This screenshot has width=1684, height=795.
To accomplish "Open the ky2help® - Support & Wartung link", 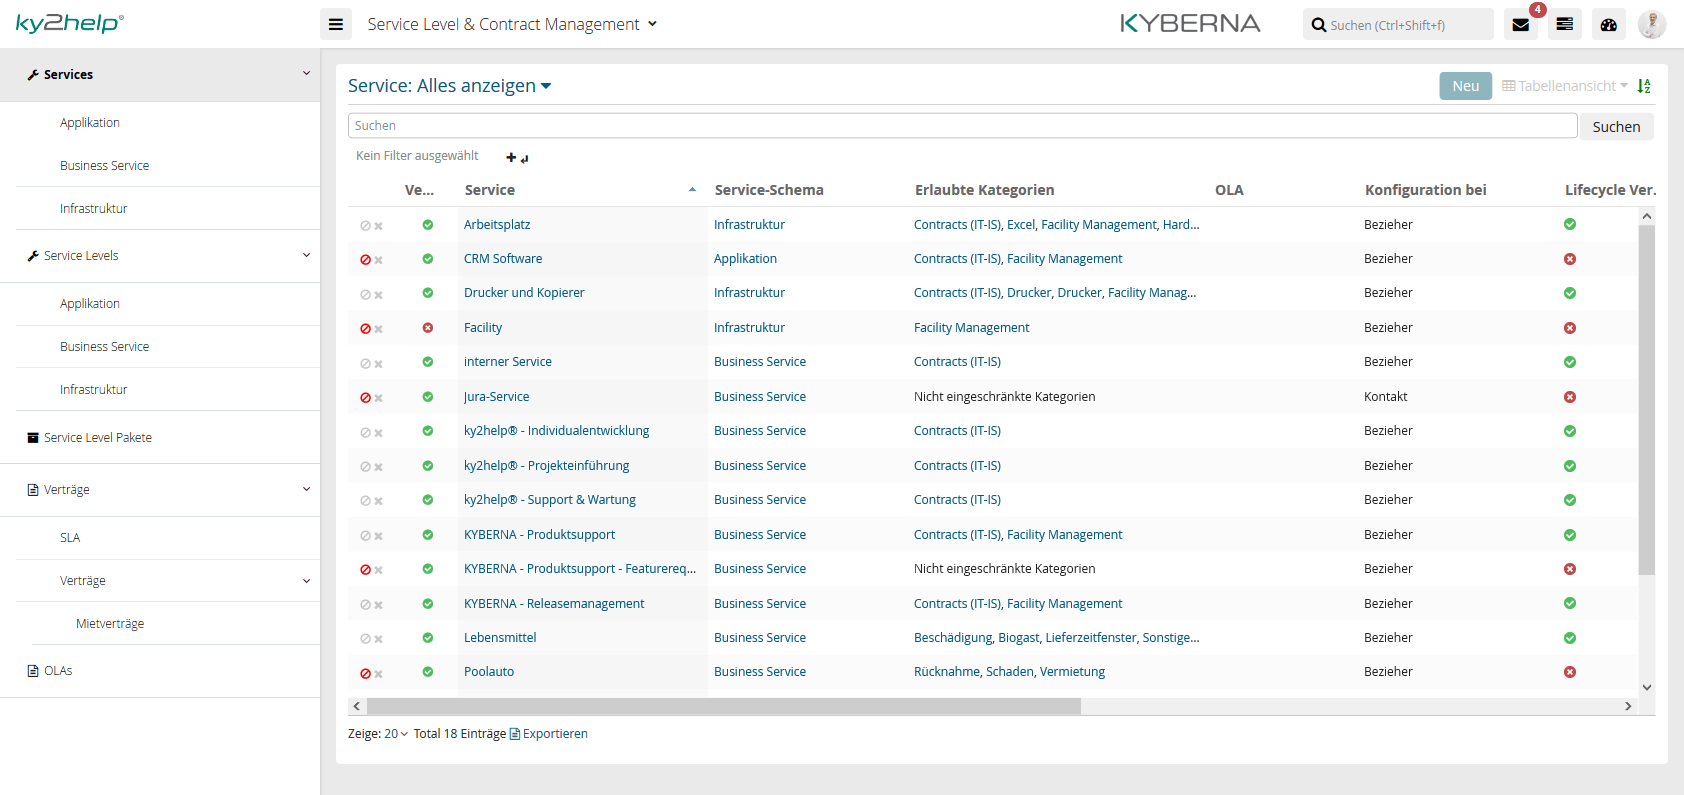I will (x=550, y=500).
